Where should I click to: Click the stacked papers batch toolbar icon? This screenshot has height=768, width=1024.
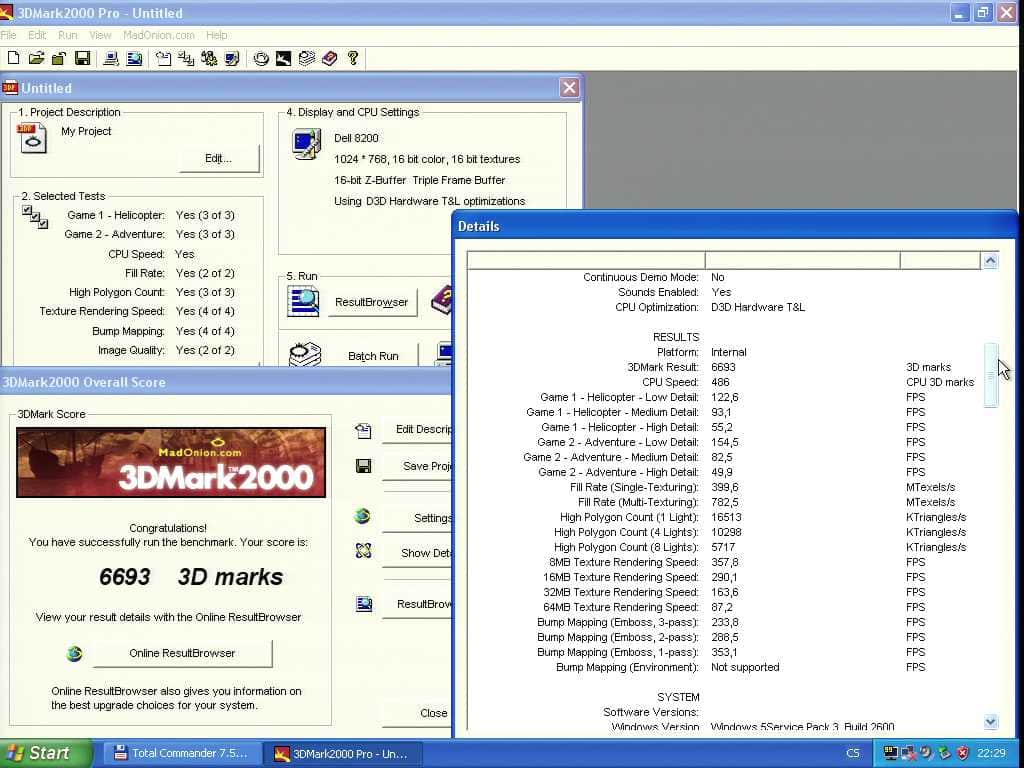tap(306, 58)
